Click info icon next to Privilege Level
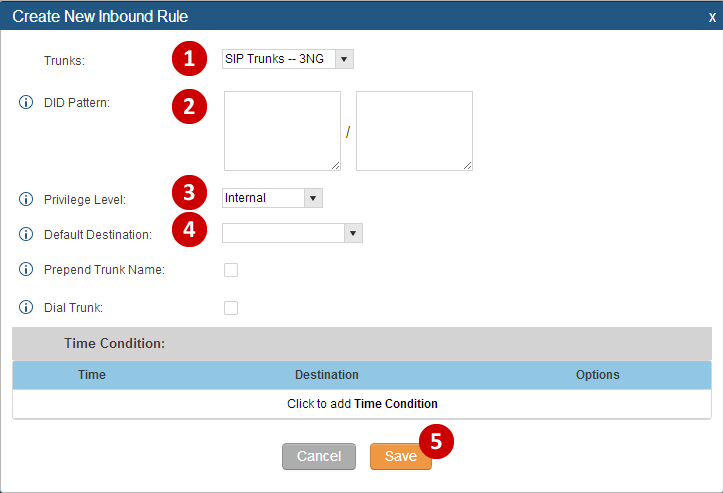 coord(27,198)
